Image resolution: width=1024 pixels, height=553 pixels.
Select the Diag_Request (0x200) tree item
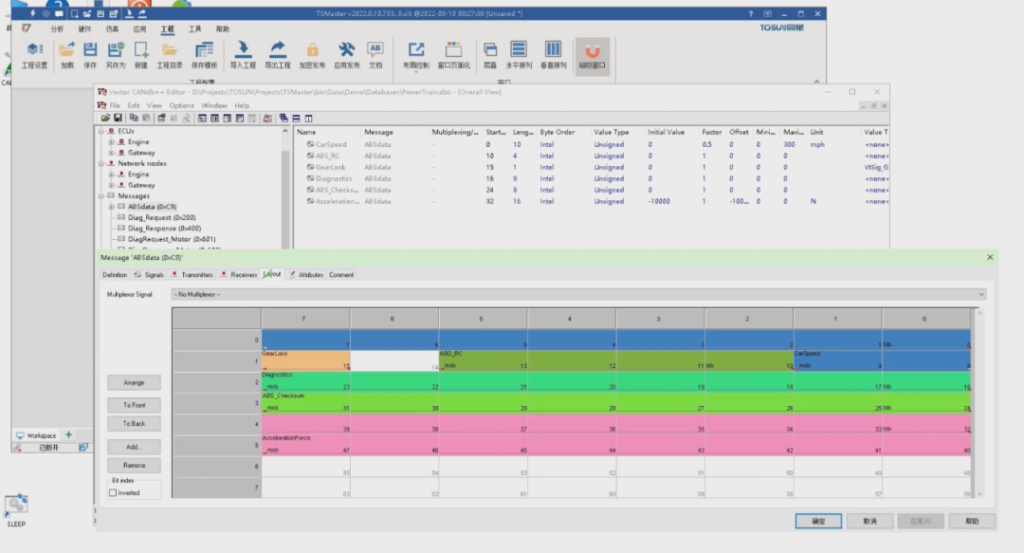(x=162, y=218)
